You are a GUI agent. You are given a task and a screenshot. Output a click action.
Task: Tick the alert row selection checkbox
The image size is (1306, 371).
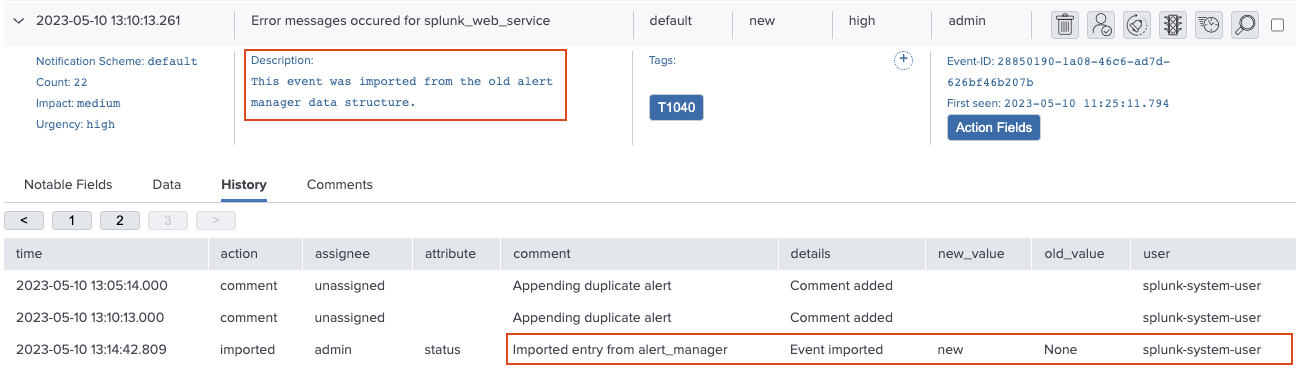1278,25
